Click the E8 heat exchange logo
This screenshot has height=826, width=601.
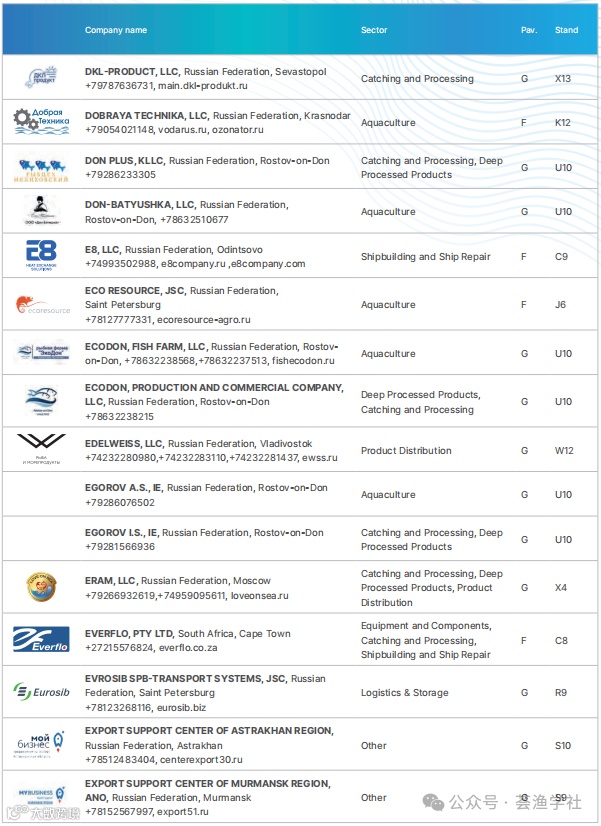[x=41, y=255]
